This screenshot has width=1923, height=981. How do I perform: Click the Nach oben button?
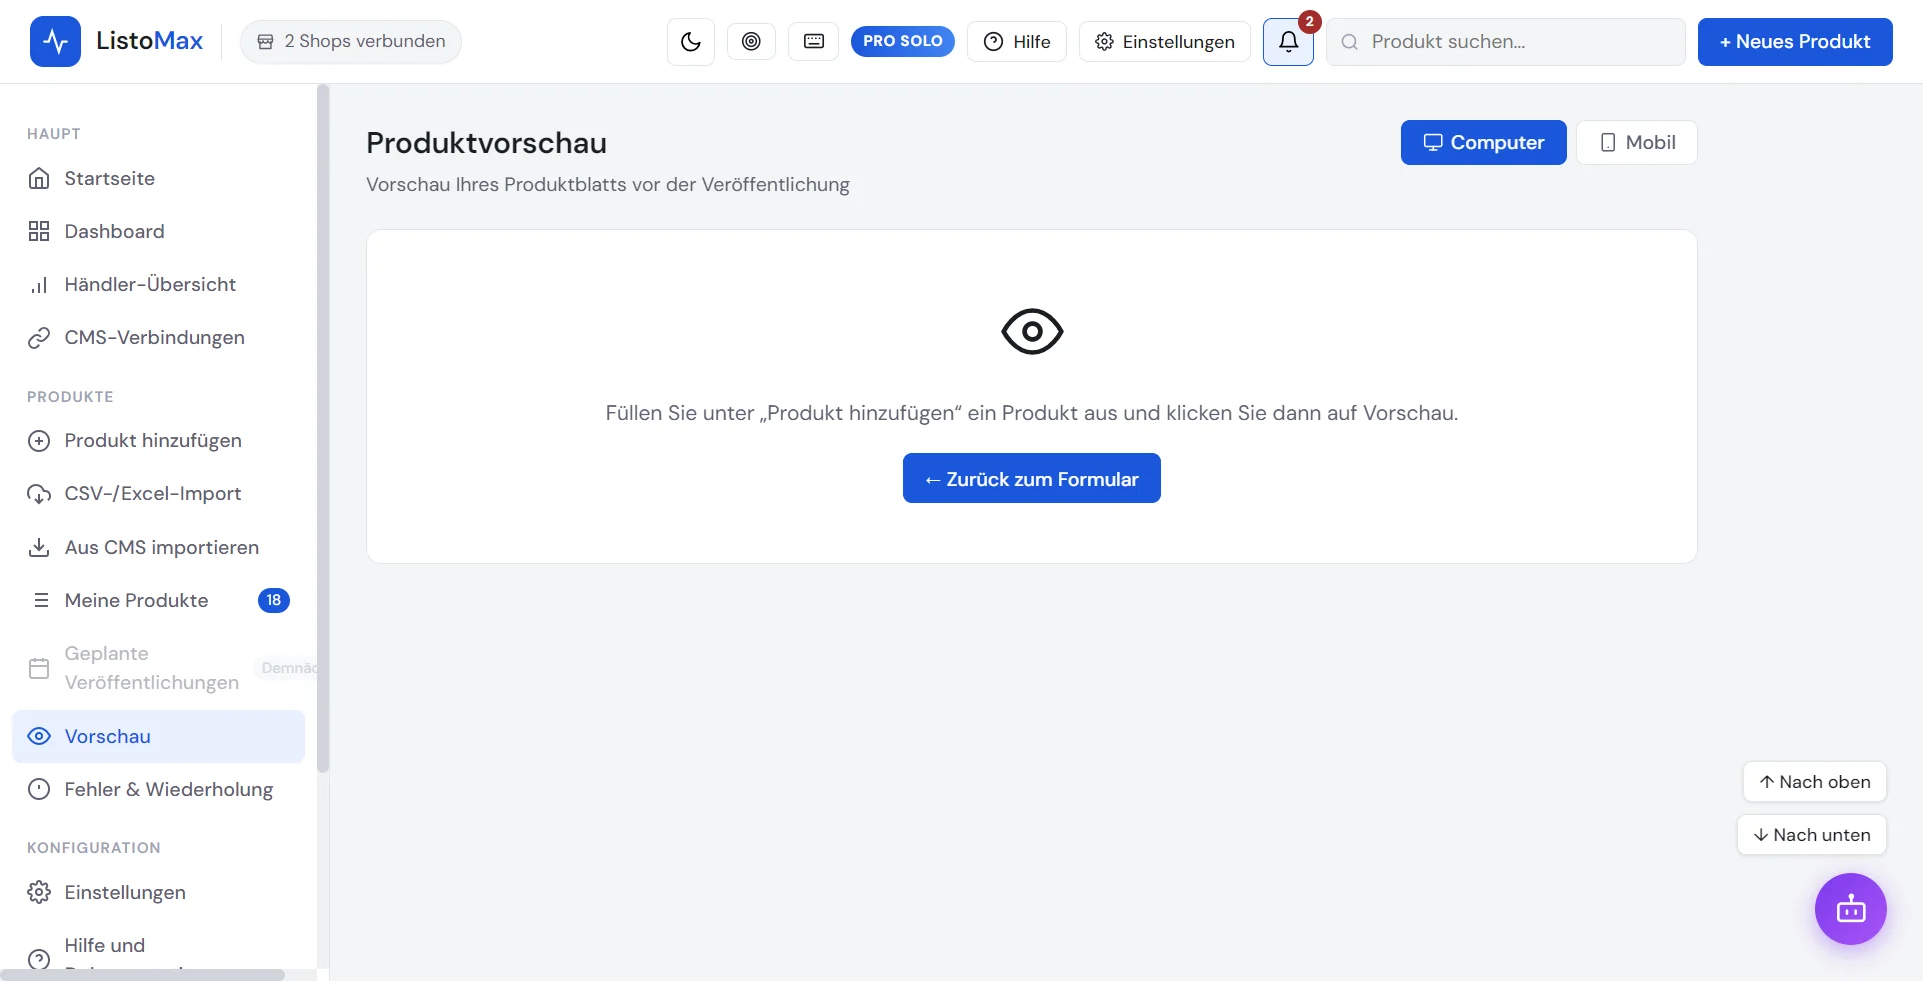coord(1814,782)
